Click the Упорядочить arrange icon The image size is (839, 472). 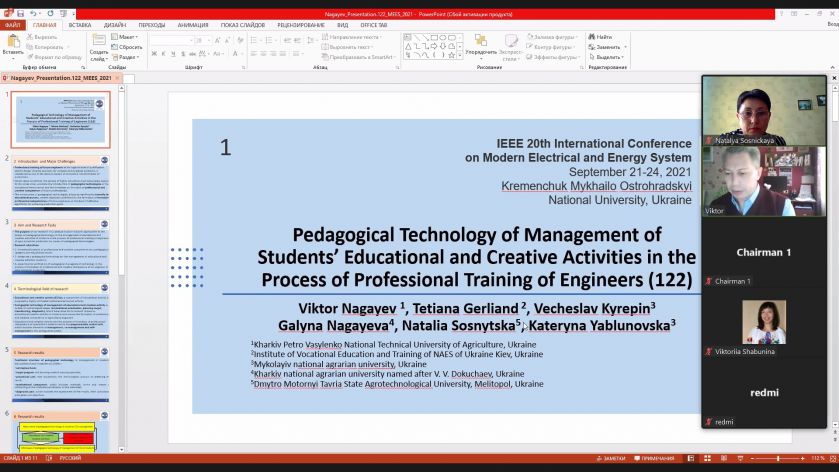click(x=480, y=41)
